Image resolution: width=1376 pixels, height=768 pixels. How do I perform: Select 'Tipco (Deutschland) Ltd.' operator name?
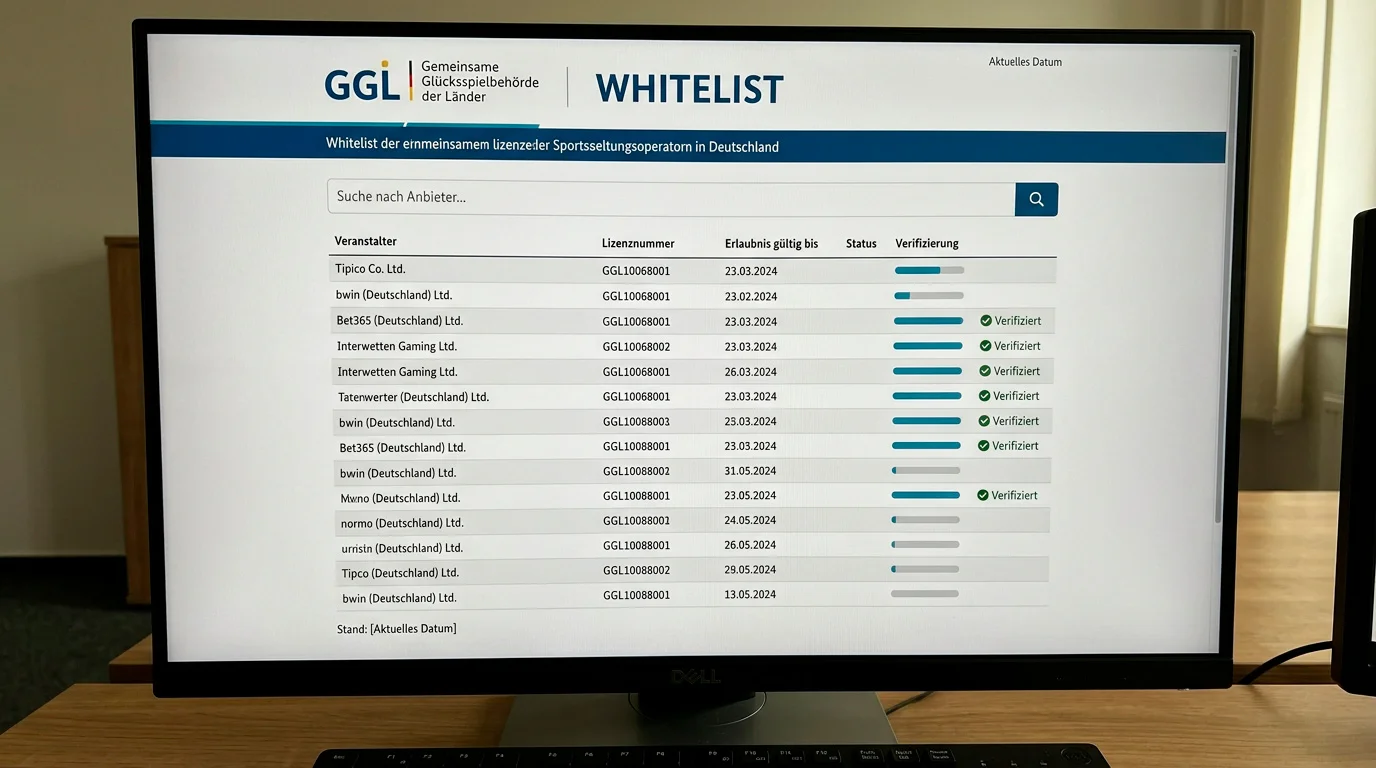pyautogui.click(x=400, y=573)
